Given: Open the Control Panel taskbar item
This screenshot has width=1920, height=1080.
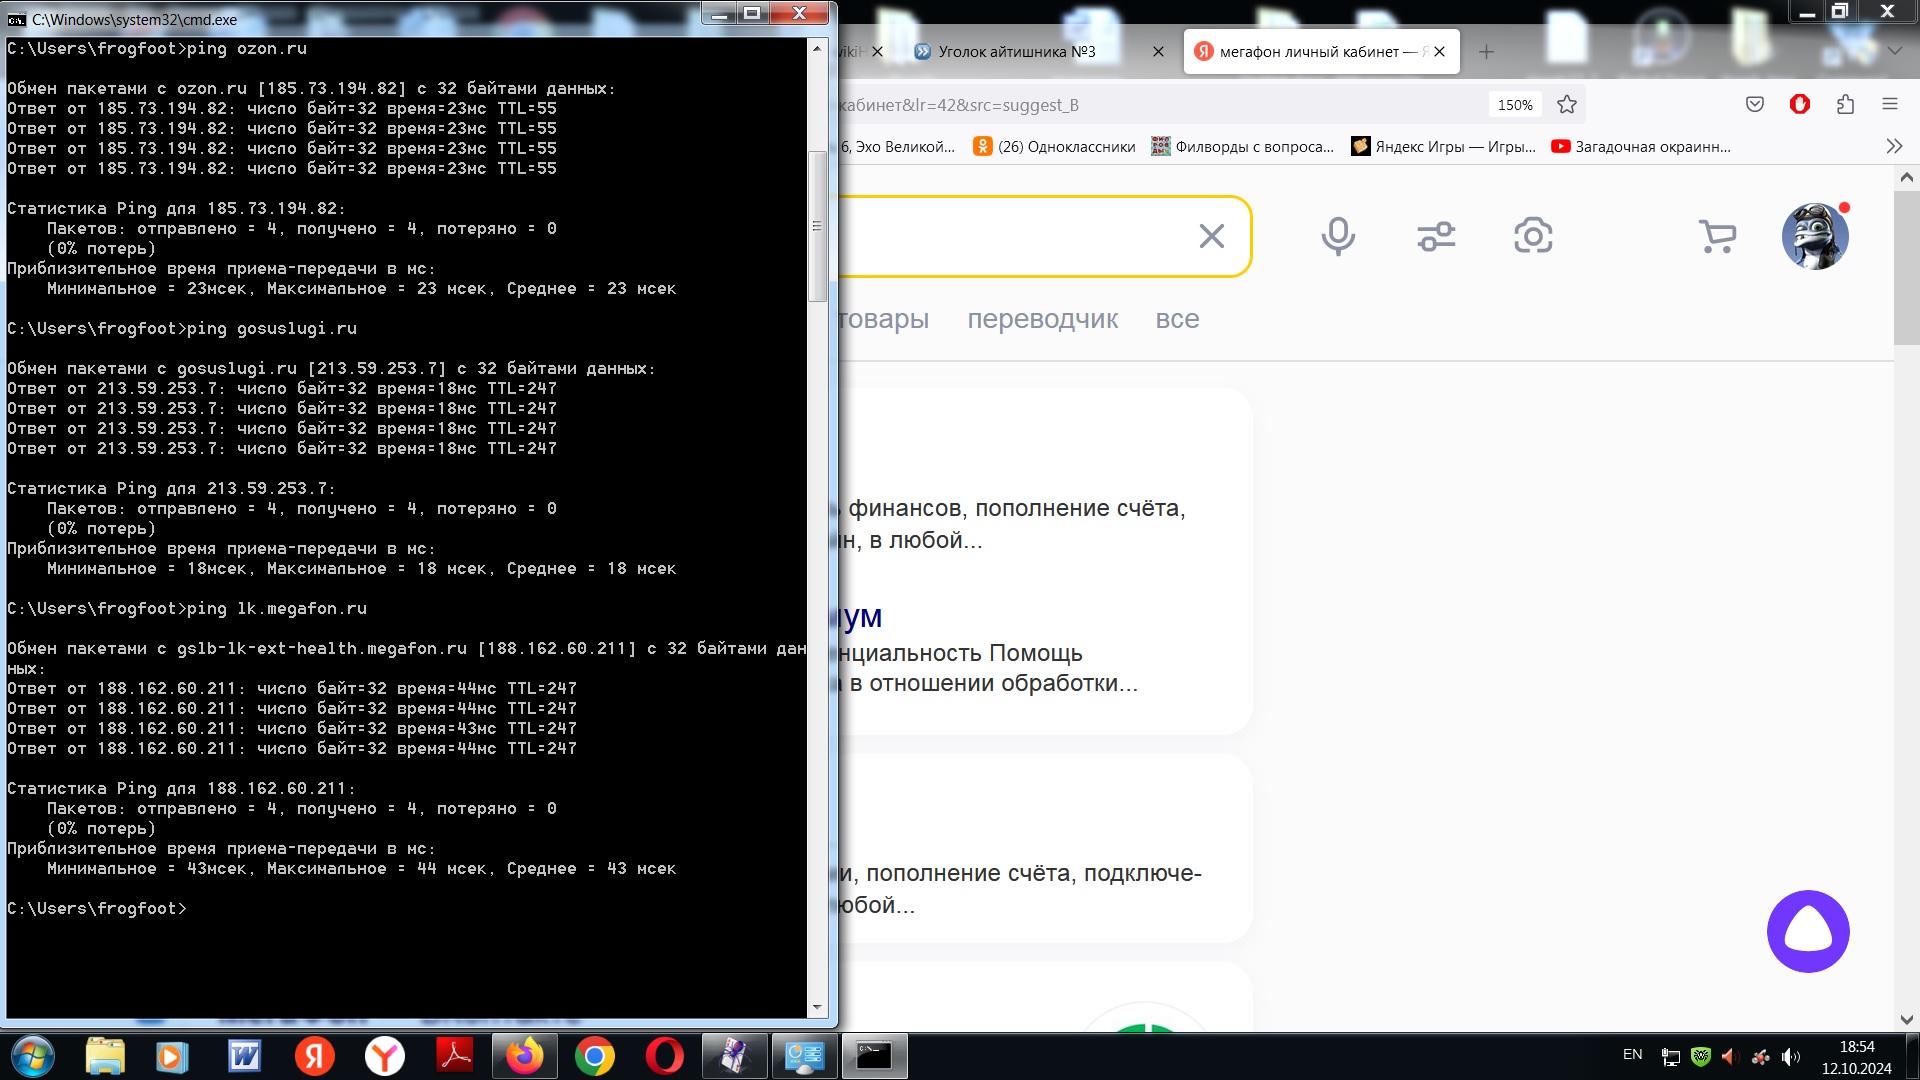Looking at the screenshot, I should click(x=805, y=1056).
